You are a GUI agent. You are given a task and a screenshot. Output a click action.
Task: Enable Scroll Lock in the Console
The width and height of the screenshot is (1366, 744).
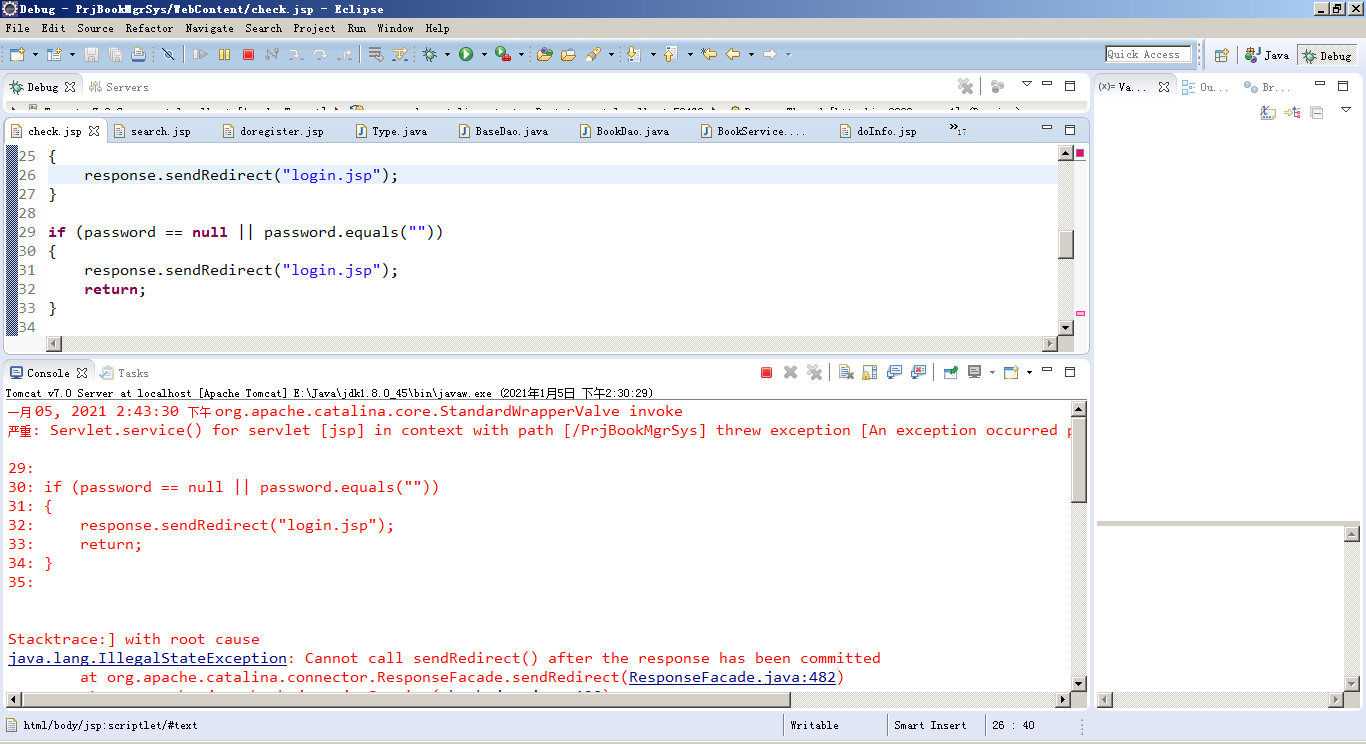[x=869, y=372]
